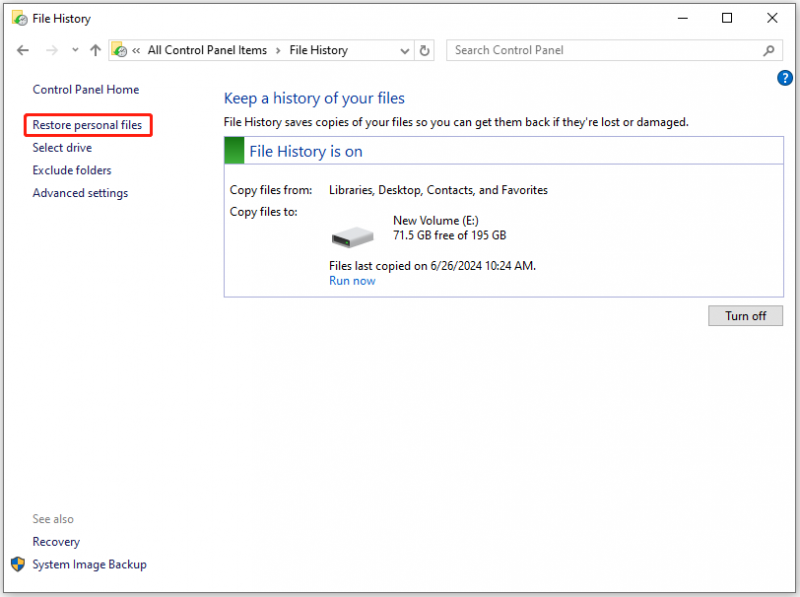
Task: Click the File History address bar icon
Action: pos(119,50)
